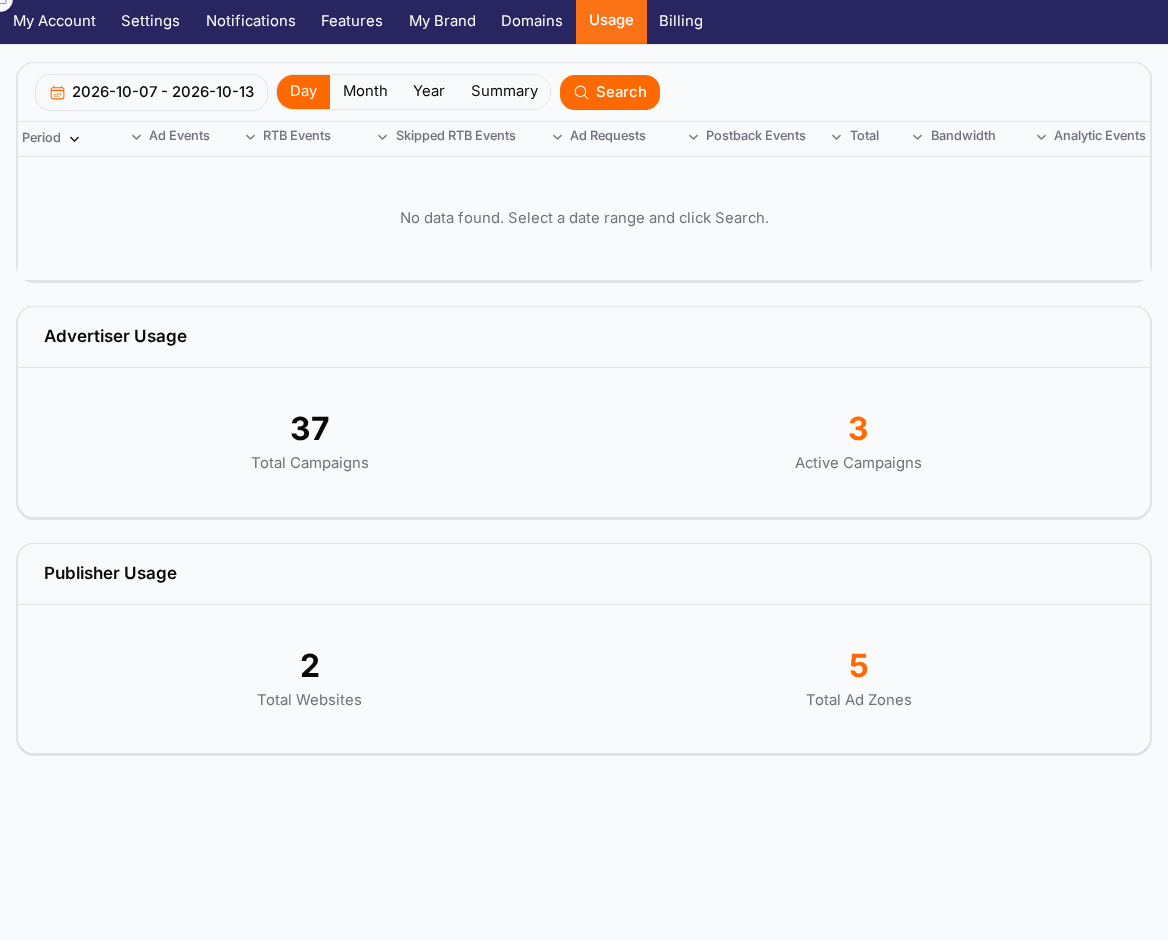This screenshot has width=1168, height=940.
Task: Switch the period view to Year
Action: (428, 92)
